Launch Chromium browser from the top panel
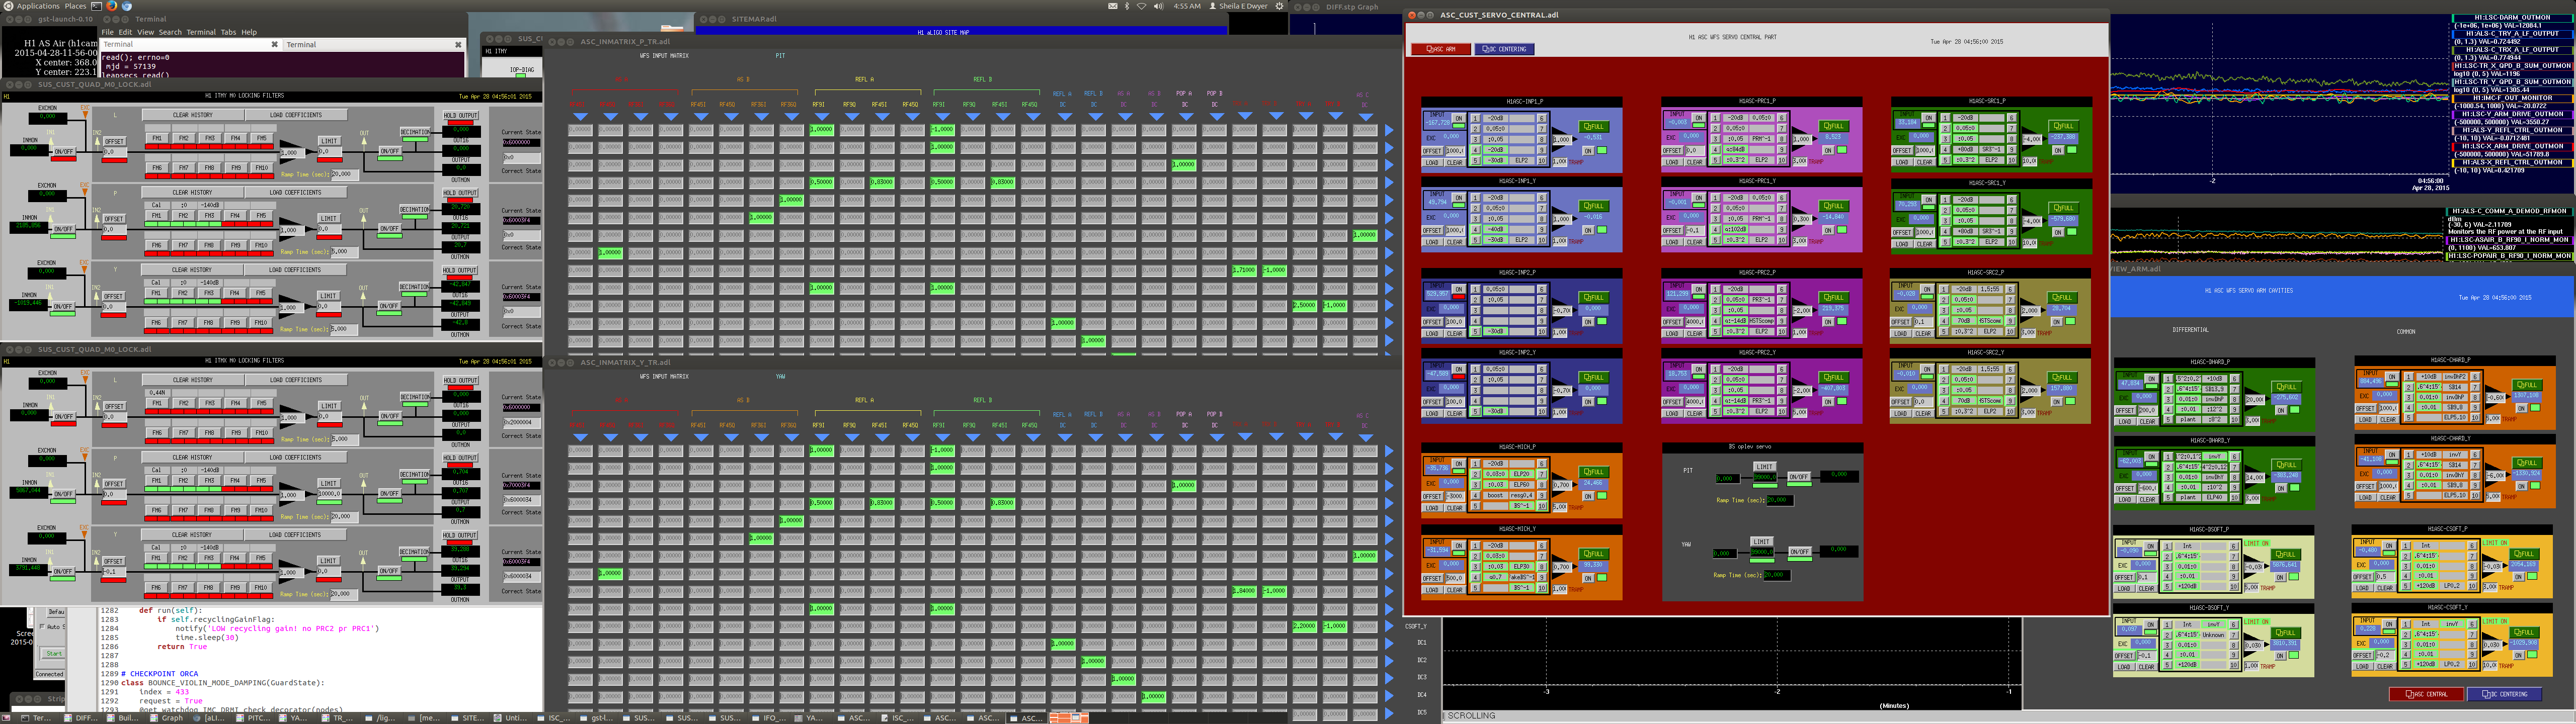Image resolution: width=2576 pixels, height=724 pixels. (127, 6)
